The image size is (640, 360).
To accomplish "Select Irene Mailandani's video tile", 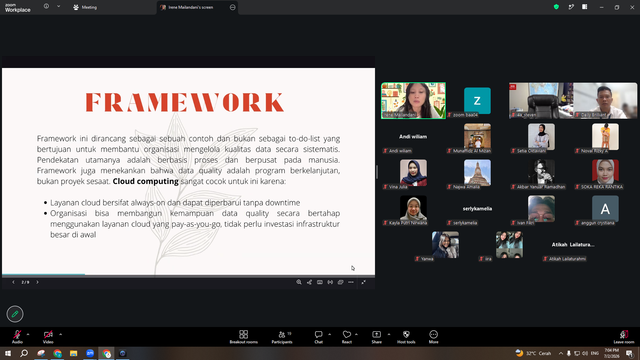I will point(413,101).
